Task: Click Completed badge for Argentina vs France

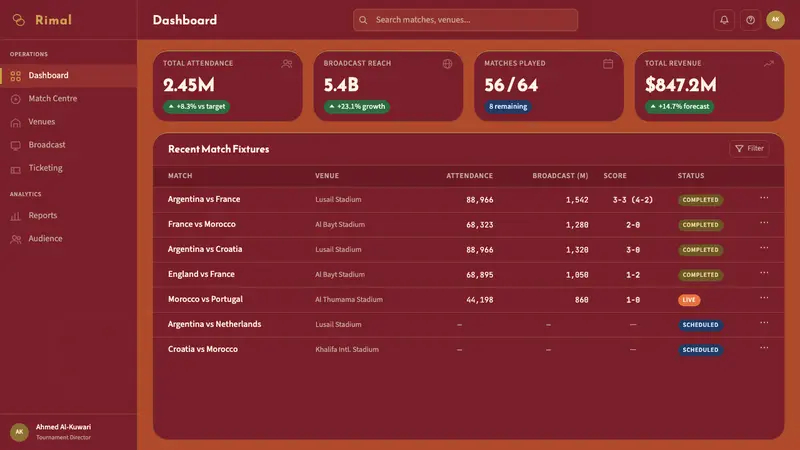Action: [x=701, y=200]
